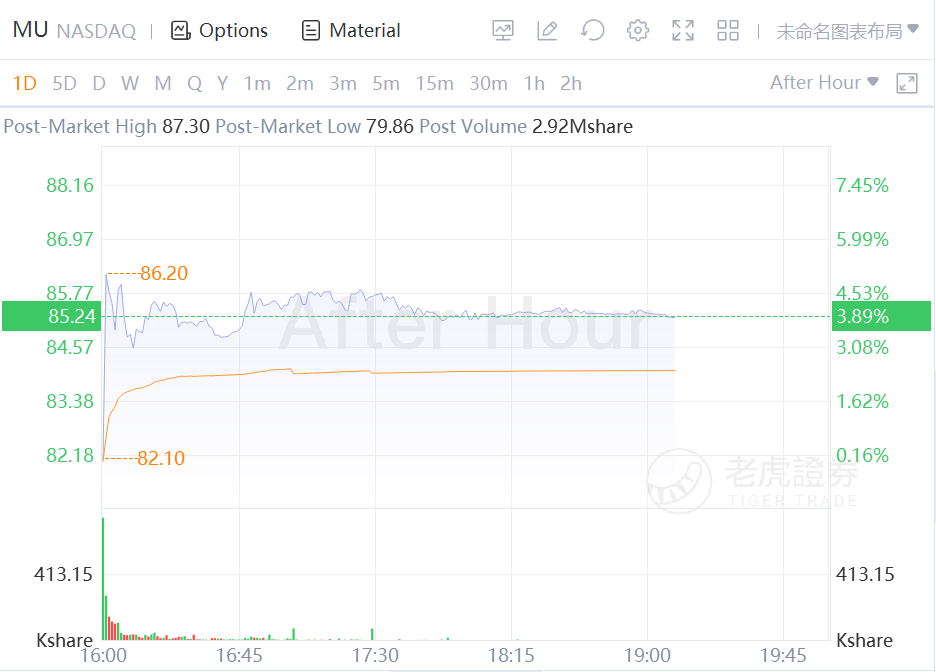The width and height of the screenshot is (936, 672).
Task: Click the drawing edit pencil icon
Action: point(547,31)
